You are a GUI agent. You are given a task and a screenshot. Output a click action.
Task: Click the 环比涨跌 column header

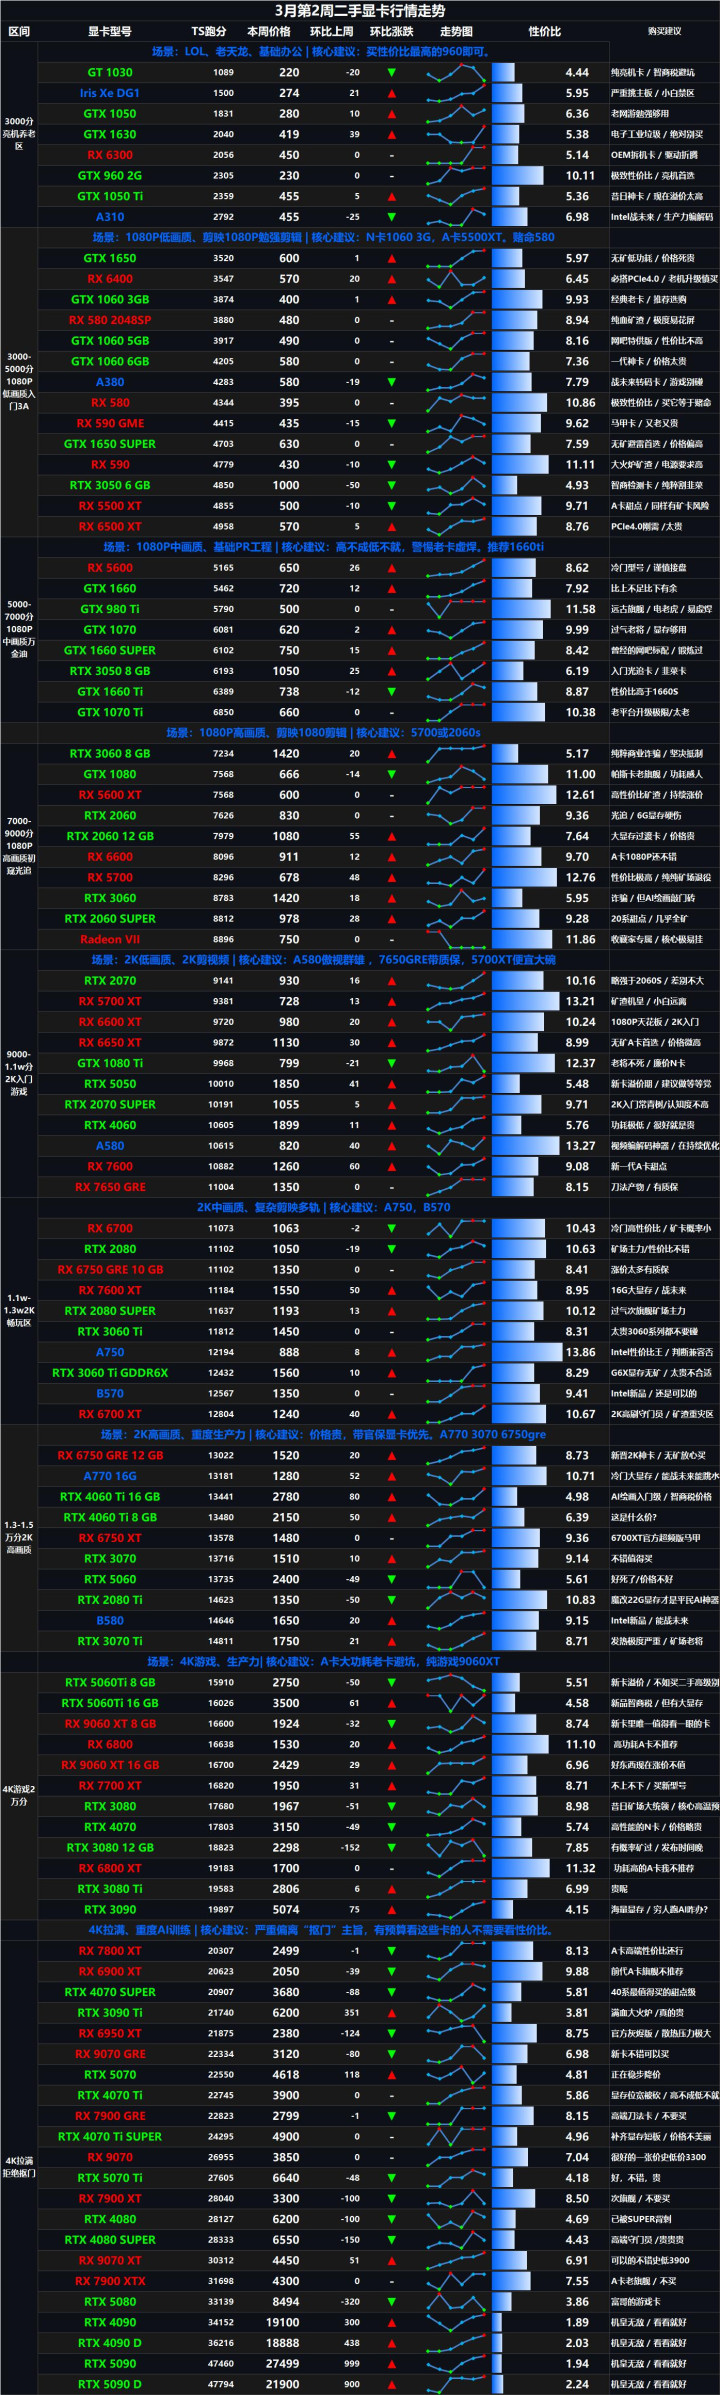click(391, 32)
